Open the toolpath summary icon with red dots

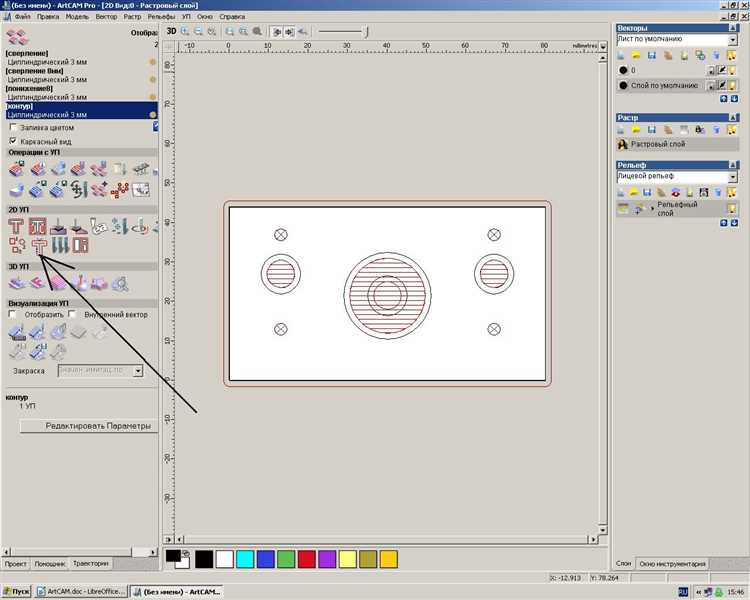pos(120,190)
